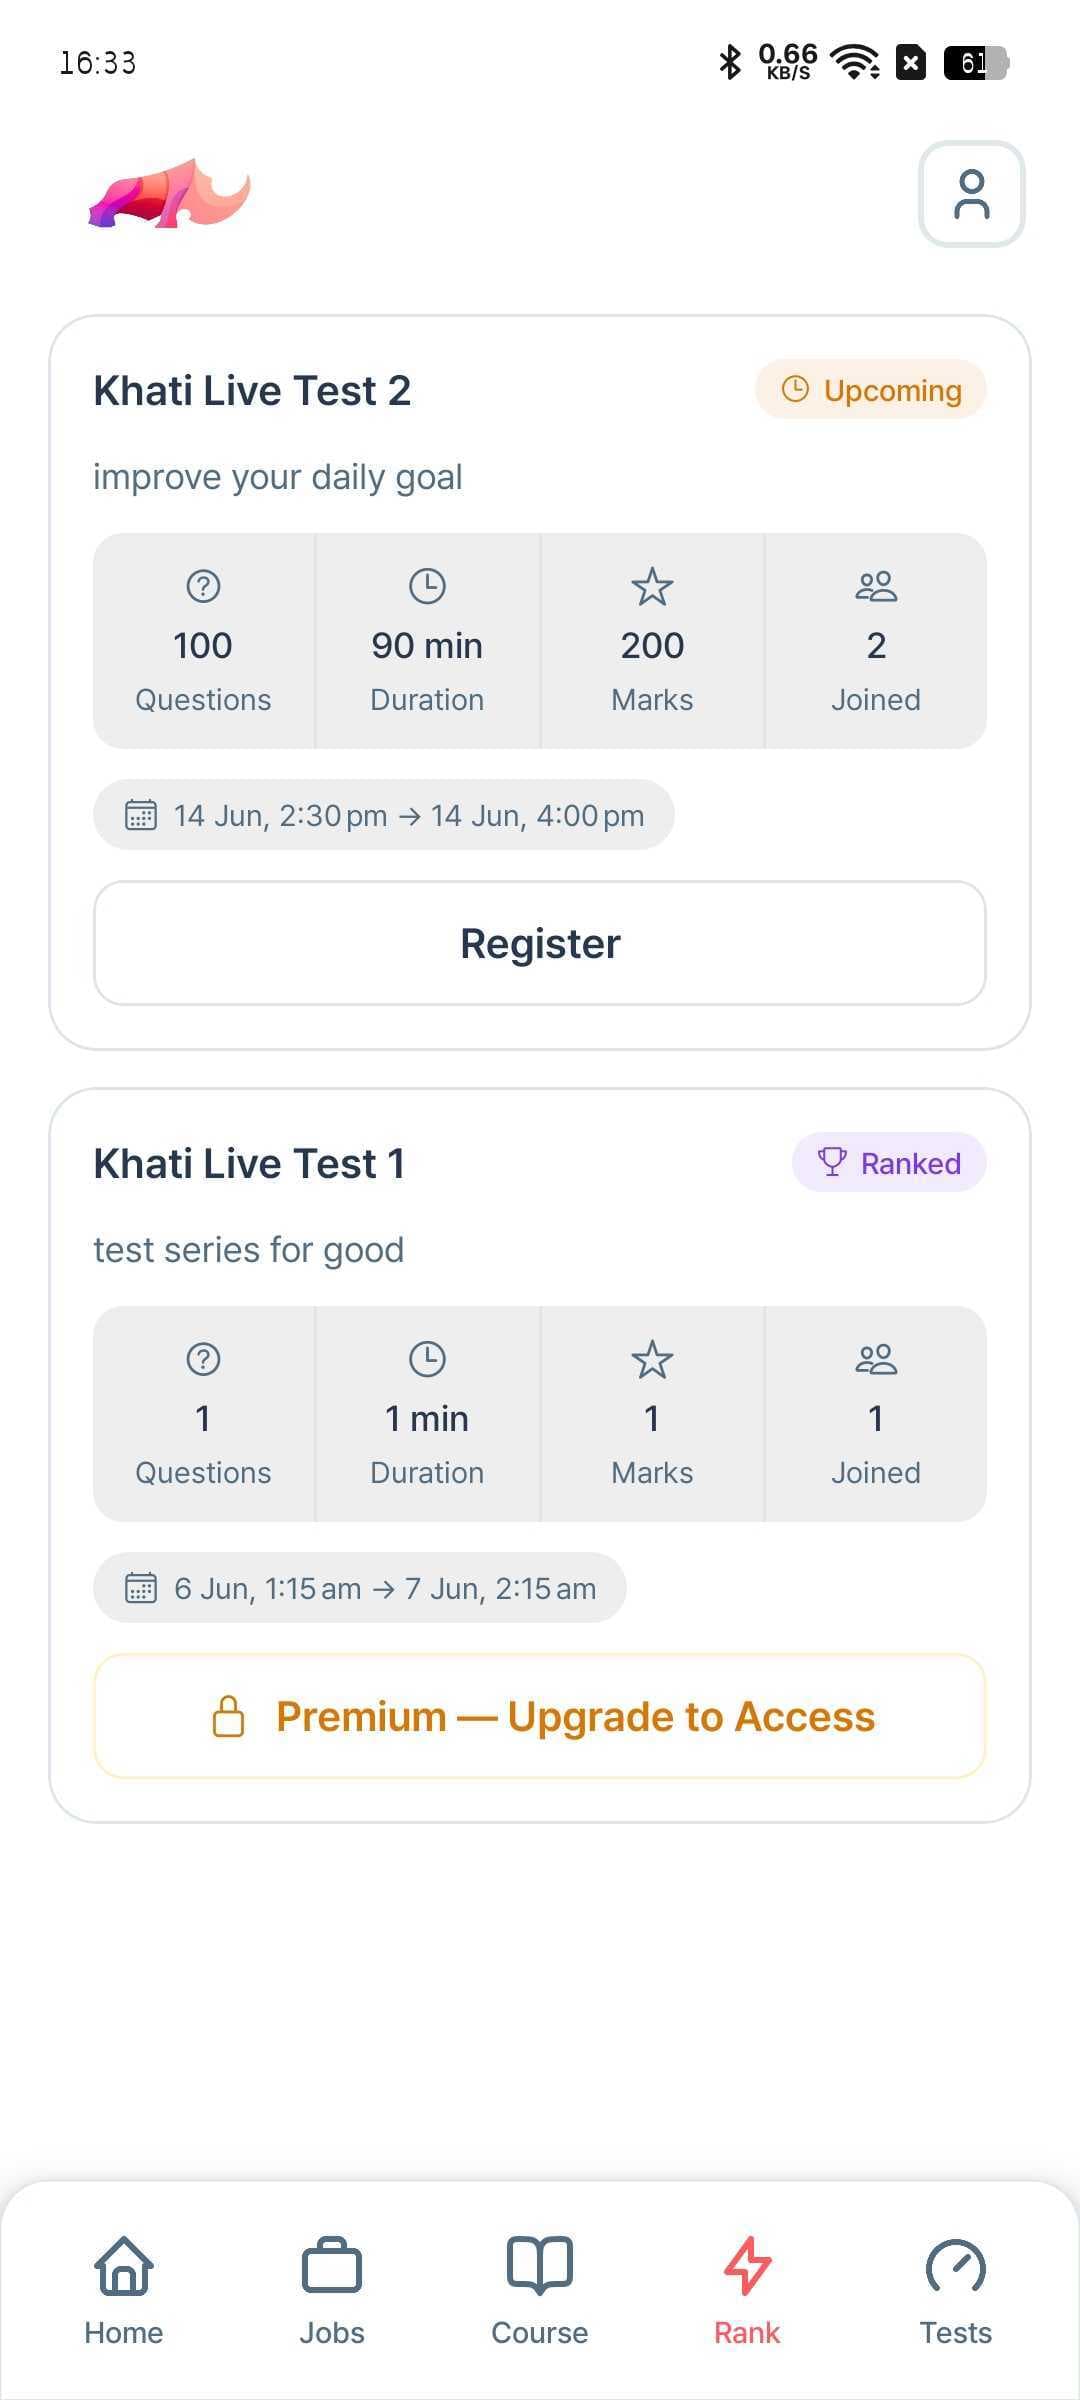Tap the 14 Jun schedule date chip
The height and width of the screenshot is (2400, 1080).
tap(384, 815)
